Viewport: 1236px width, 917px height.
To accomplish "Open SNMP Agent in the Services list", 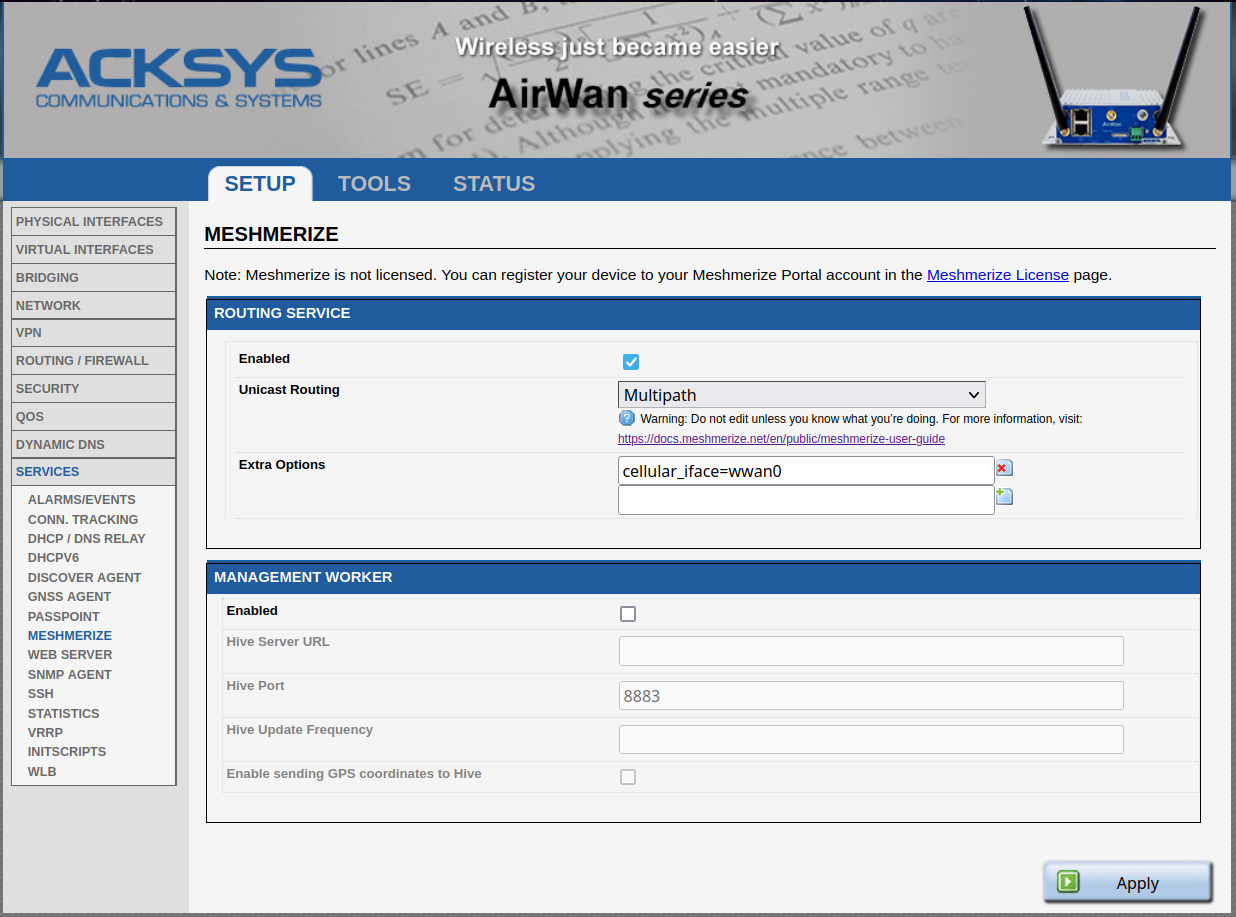I will click(70, 675).
